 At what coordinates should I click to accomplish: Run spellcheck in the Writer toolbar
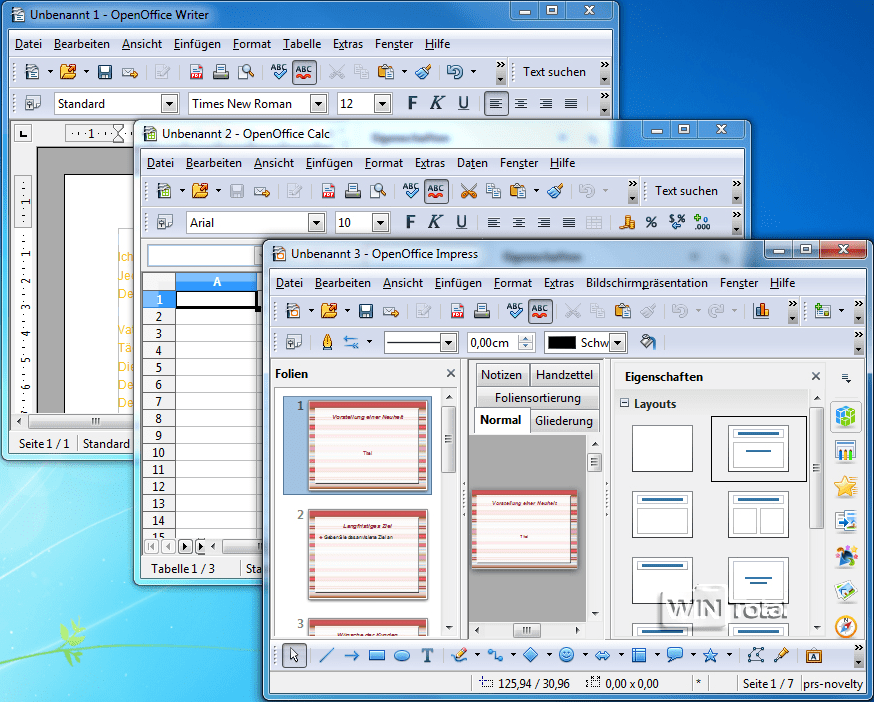click(x=278, y=72)
